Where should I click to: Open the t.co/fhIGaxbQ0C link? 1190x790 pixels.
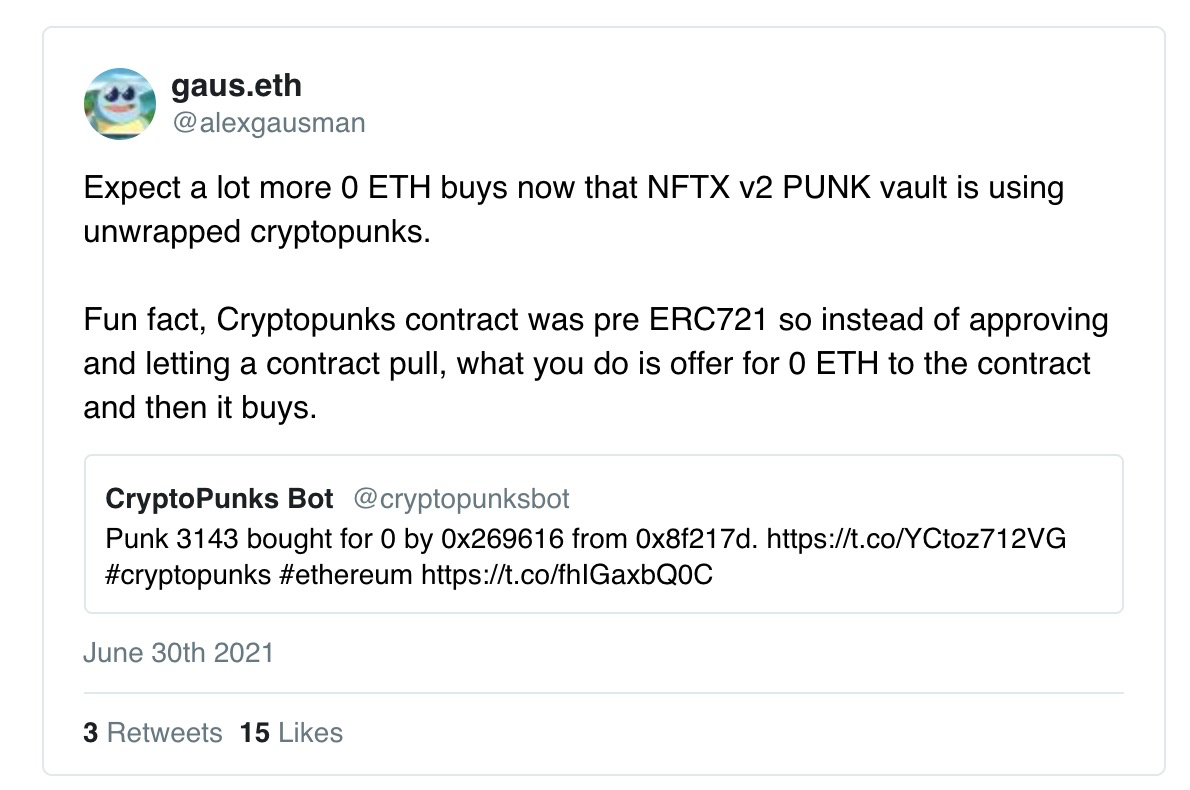click(567, 574)
